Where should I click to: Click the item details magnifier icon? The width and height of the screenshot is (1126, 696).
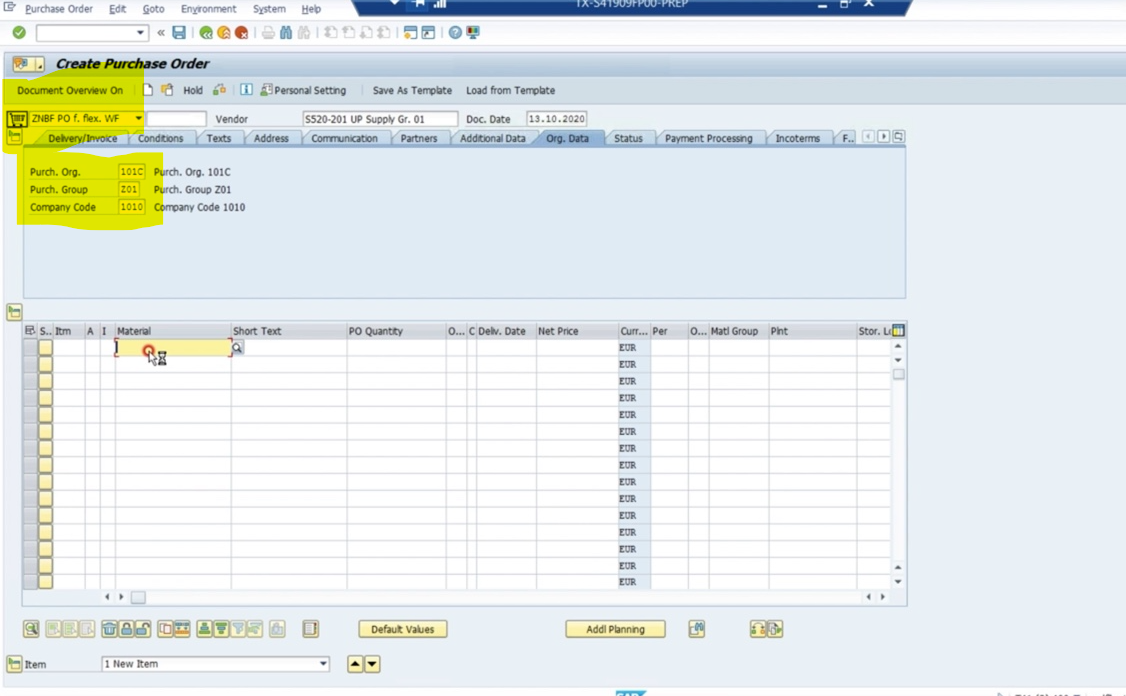click(31, 629)
